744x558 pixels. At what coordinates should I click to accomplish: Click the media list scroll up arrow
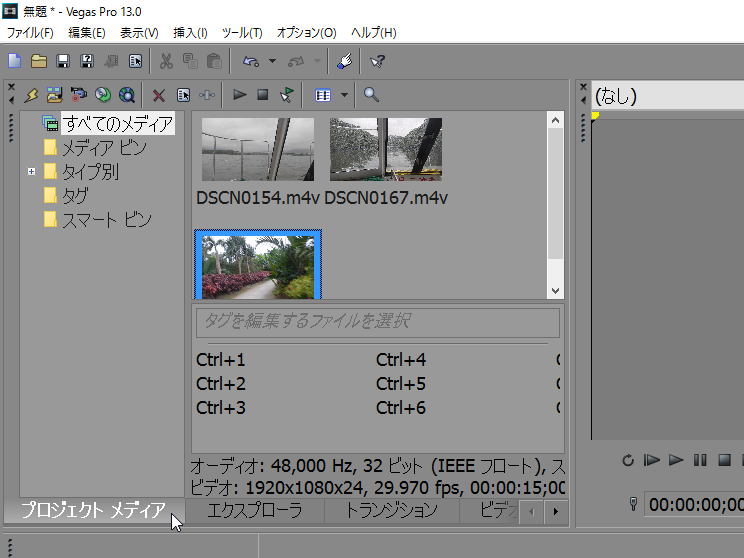point(555,121)
